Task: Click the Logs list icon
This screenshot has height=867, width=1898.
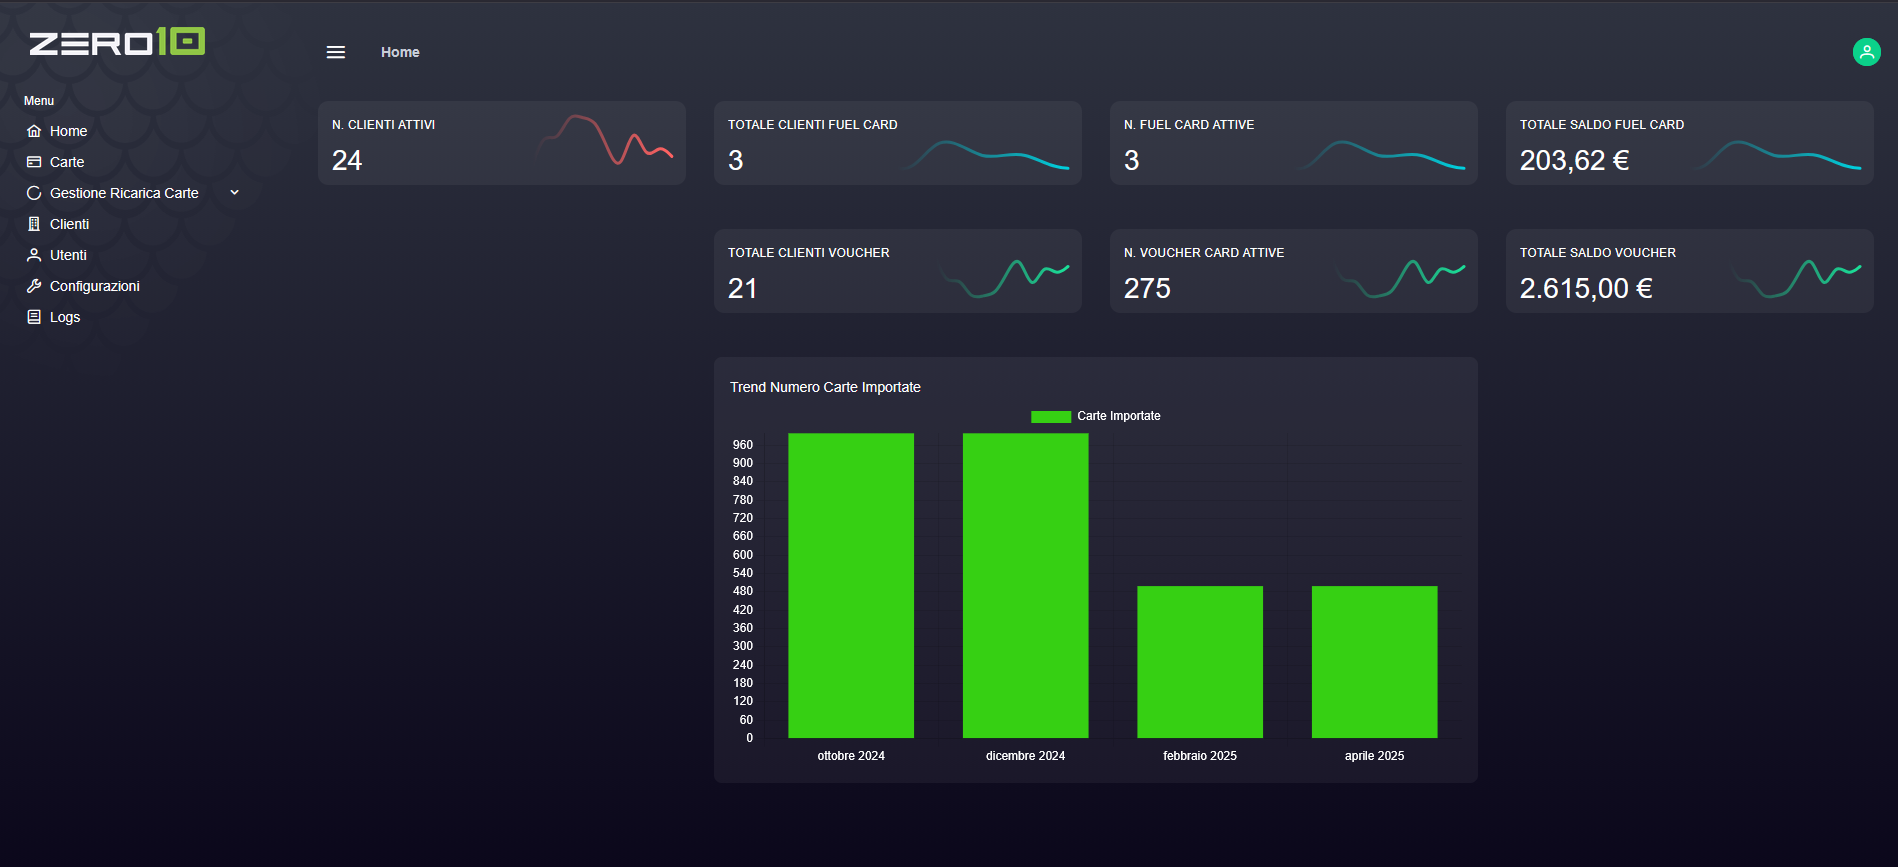Action: click(34, 317)
